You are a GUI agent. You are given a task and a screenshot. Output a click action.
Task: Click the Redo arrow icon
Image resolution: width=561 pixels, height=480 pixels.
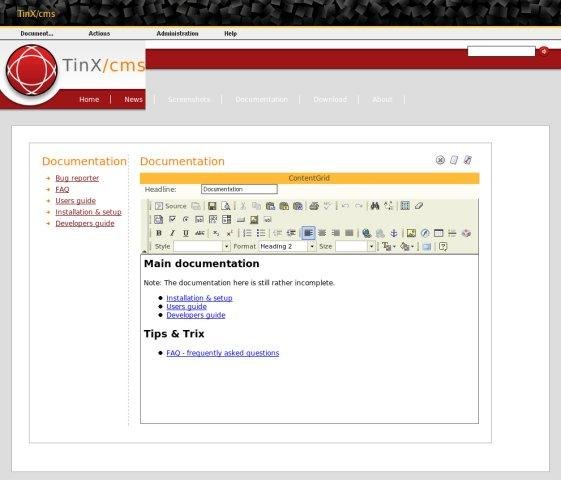tap(359, 206)
